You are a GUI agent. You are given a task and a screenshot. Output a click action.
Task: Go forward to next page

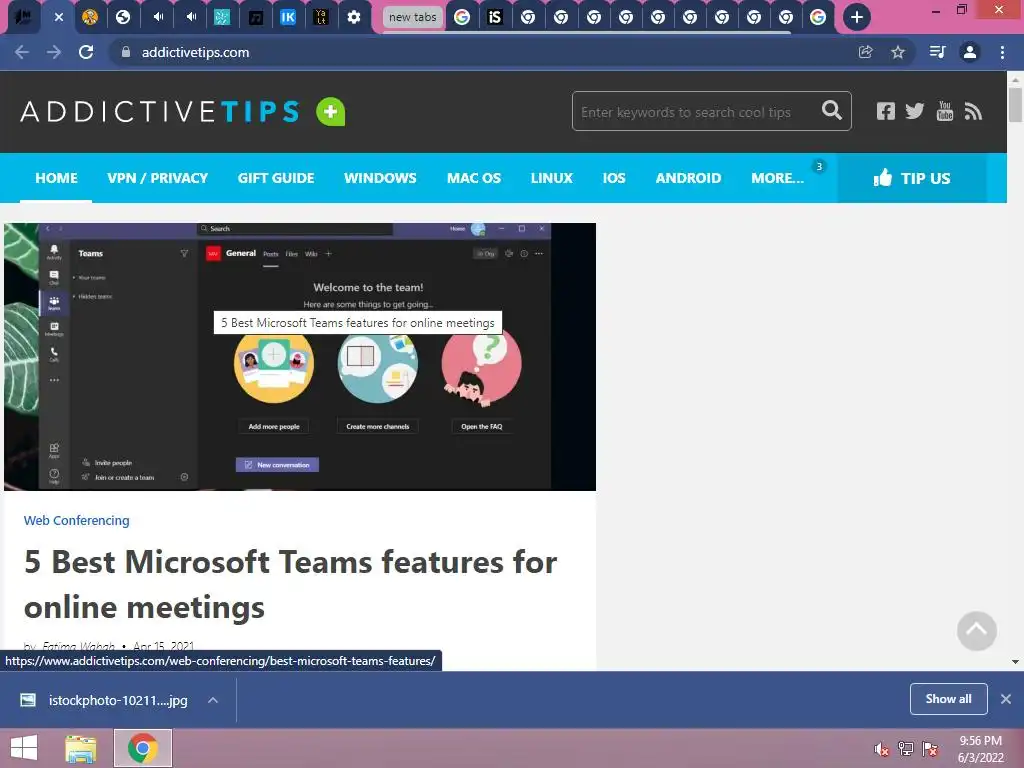coord(54,52)
